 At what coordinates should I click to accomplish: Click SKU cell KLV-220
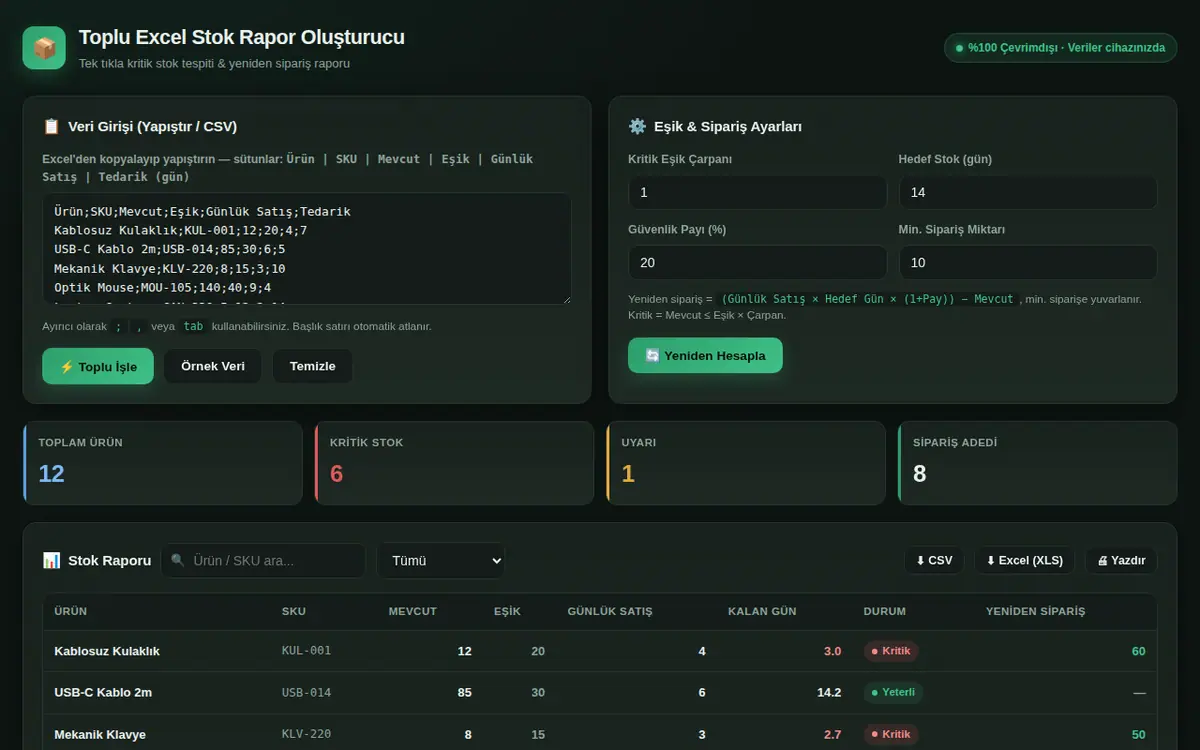[x=306, y=734]
